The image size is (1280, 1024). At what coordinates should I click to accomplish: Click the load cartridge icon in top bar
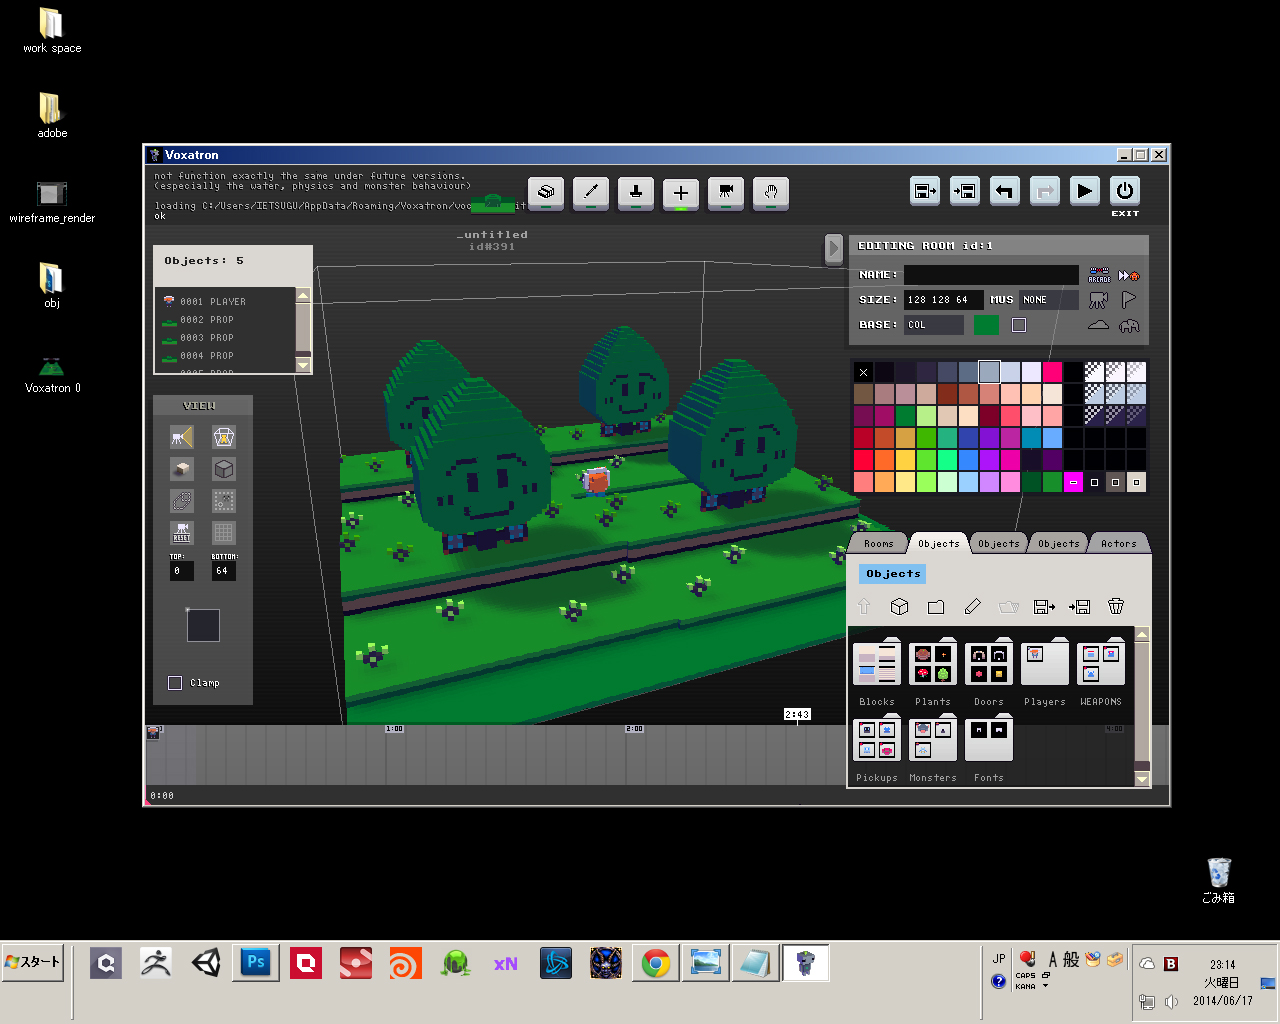965,191
